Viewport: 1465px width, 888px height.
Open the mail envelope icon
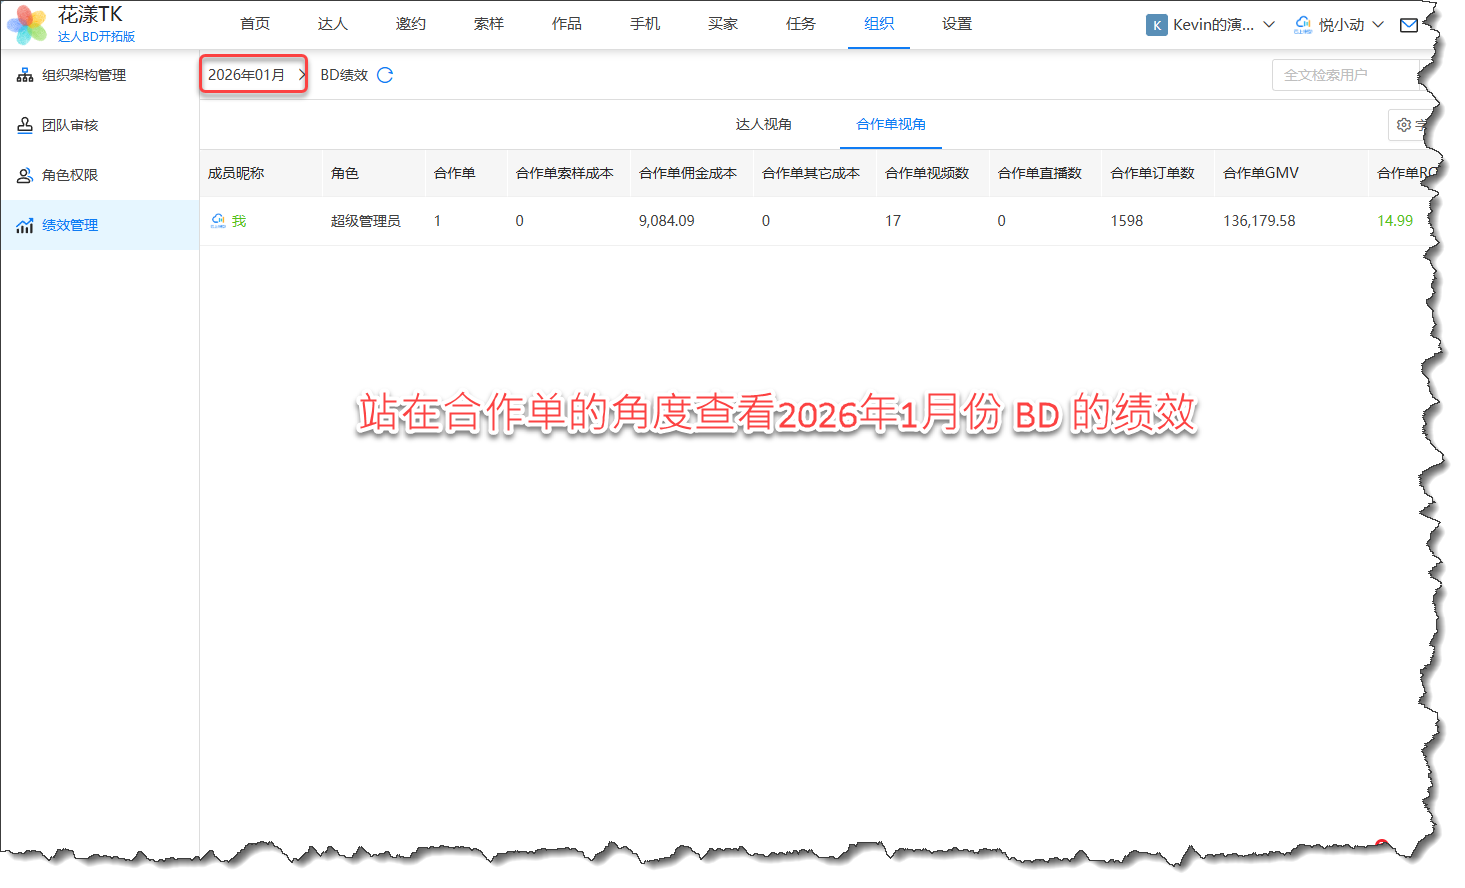[1408, 25]
